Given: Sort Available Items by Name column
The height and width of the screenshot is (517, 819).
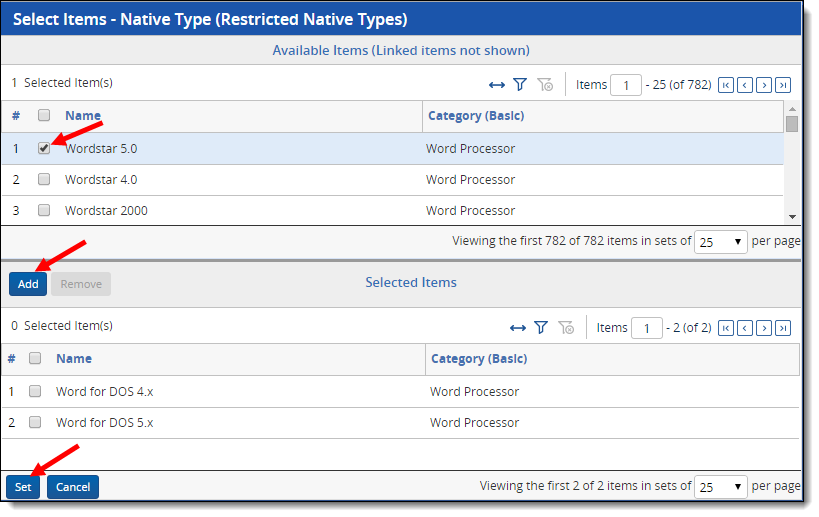Looking at the screenshot, I should coord(83,115).
